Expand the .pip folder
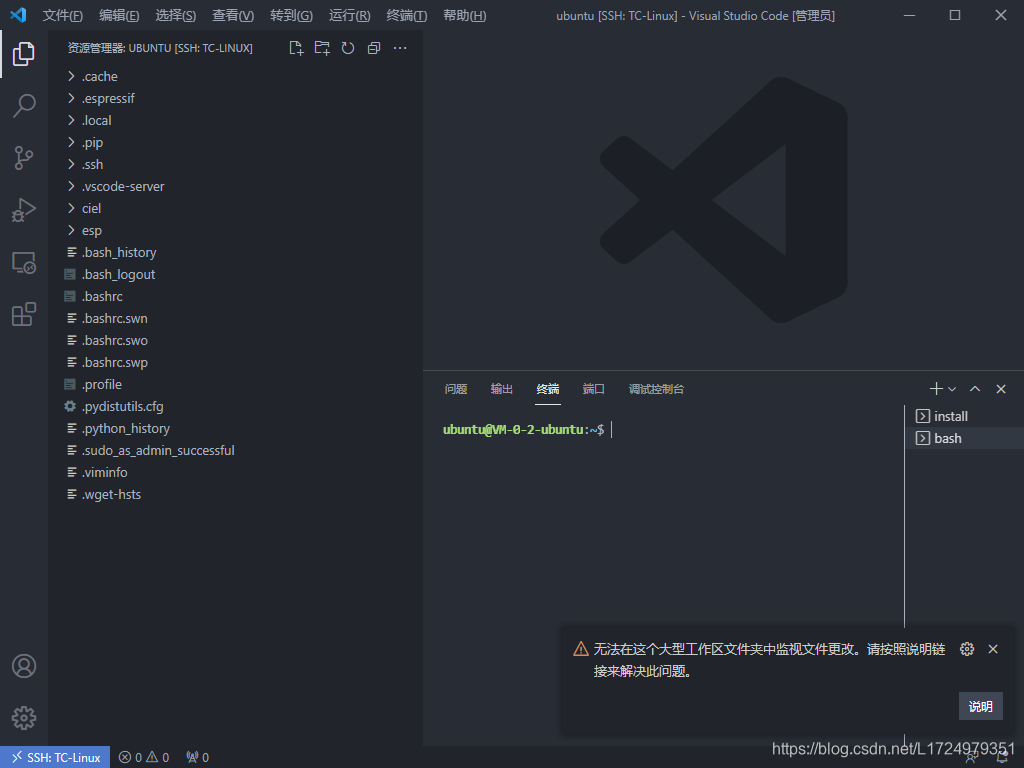The height and width of the screenshot is (768, 1024). [236, 142]
